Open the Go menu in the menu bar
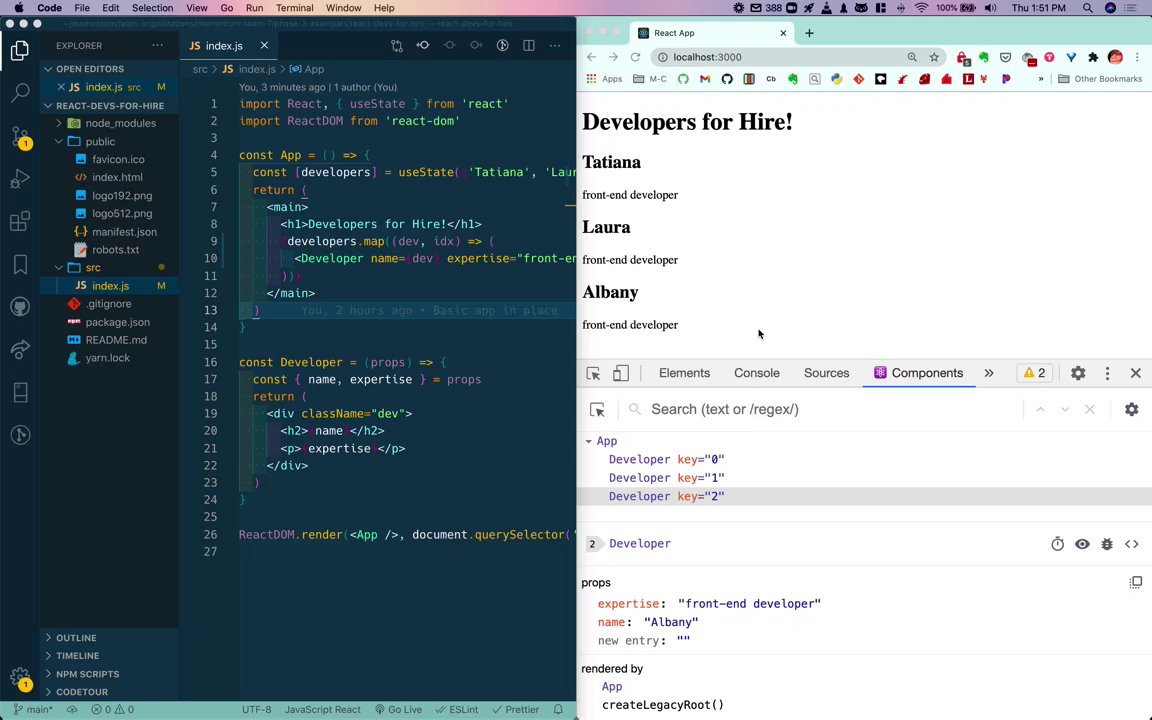The width and height of the screenshot is (1152, 720). click(x=227, y=8)
